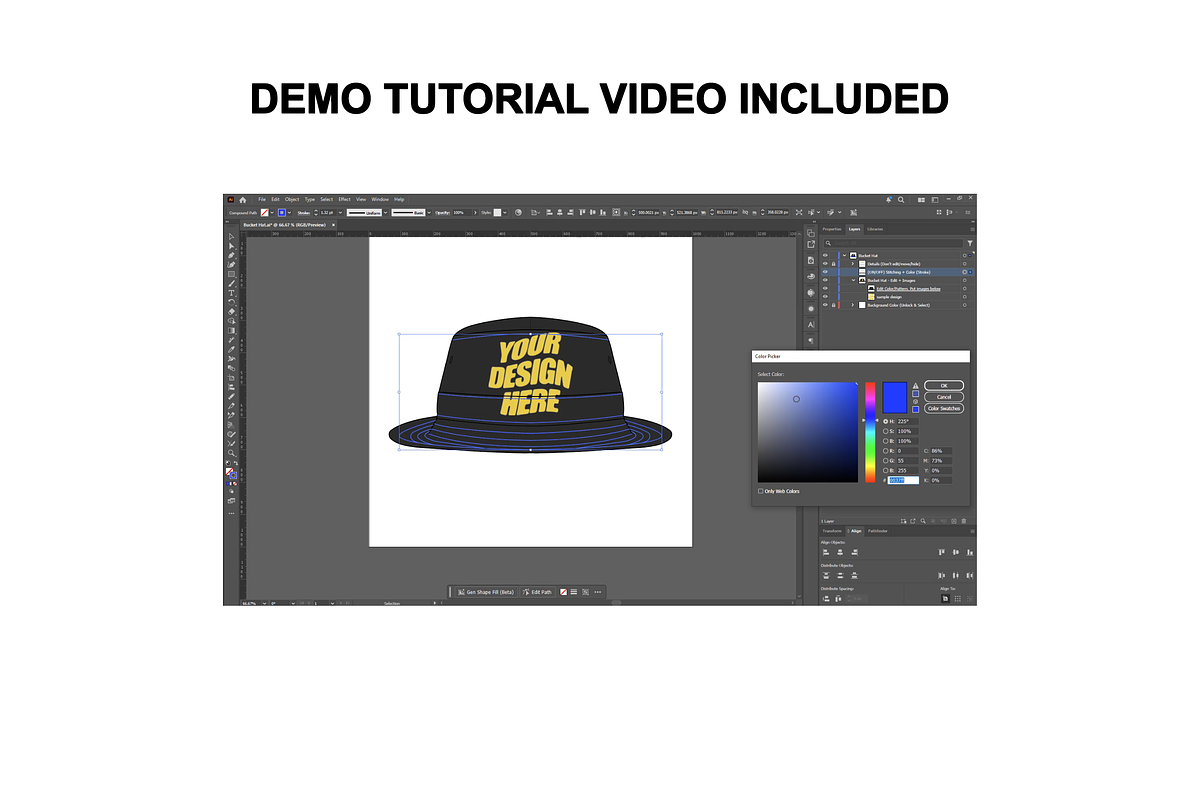Hide the (ON/OFF) Stitching + Color layer

click(825, 272)
